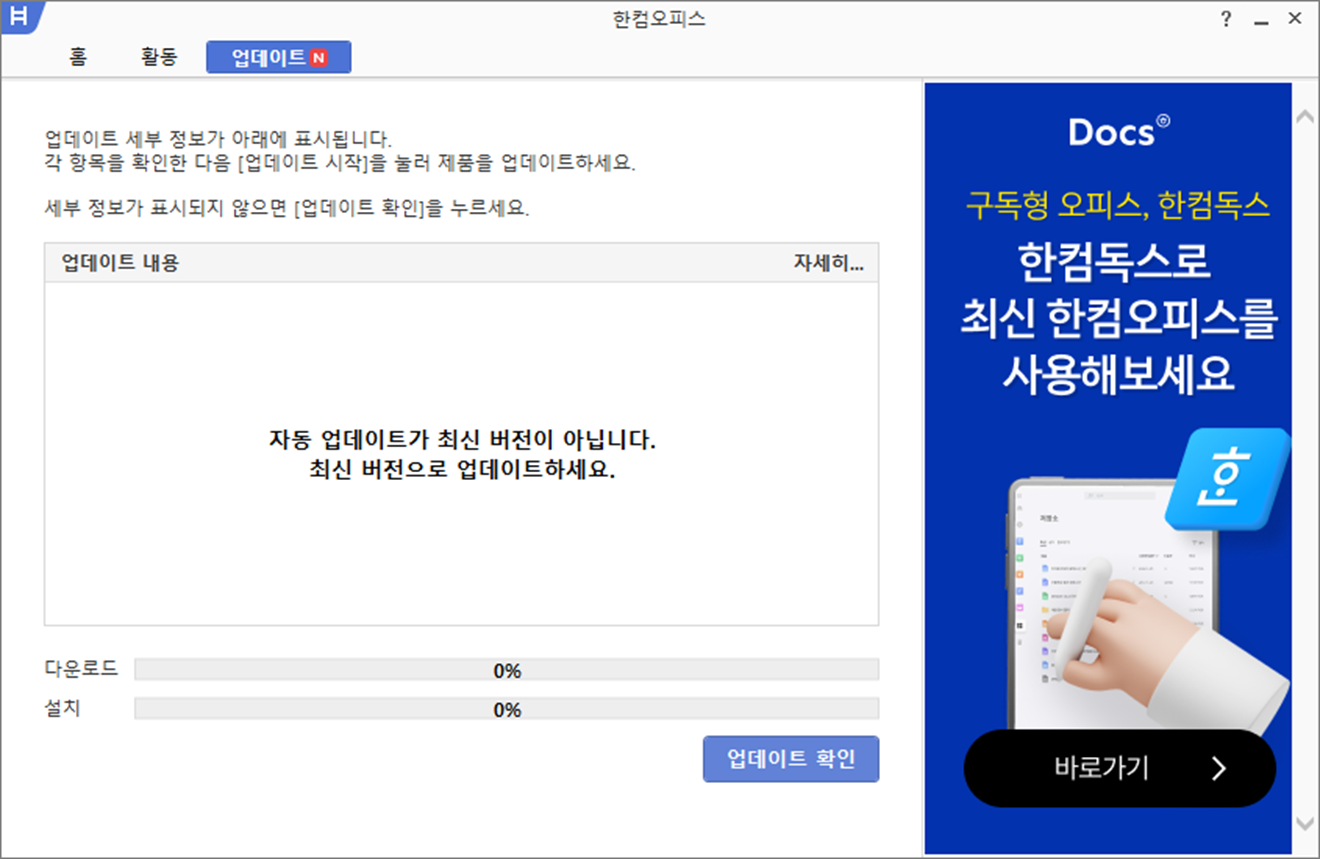The width and height of the screenshot is (1320, 859).
Task: Switch to the 홈 tab
Action: coord(78,57)
